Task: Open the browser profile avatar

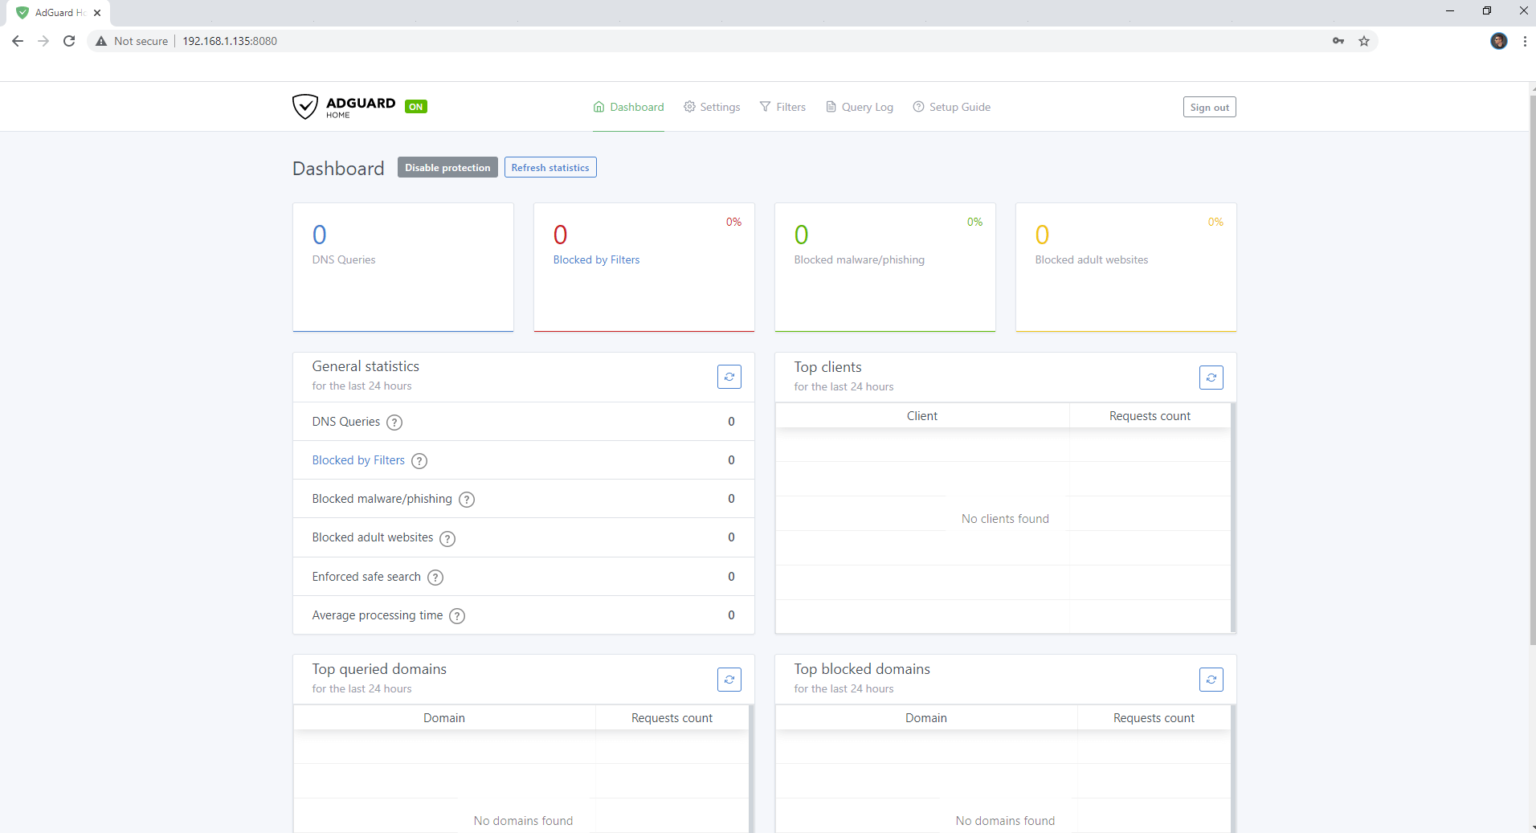Action: click(x=1498, y=41)
